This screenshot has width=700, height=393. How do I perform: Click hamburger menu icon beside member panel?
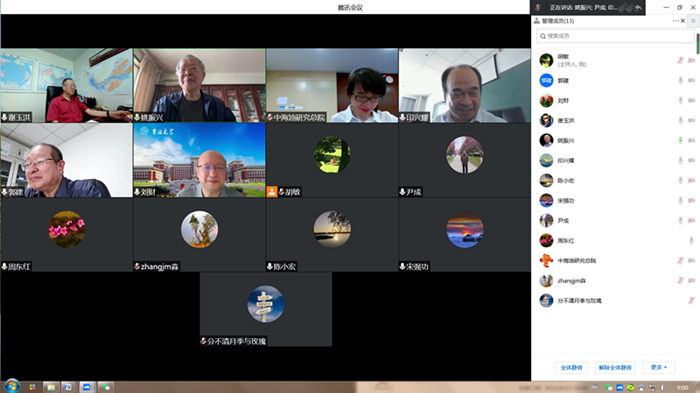[x=693, y=21]
